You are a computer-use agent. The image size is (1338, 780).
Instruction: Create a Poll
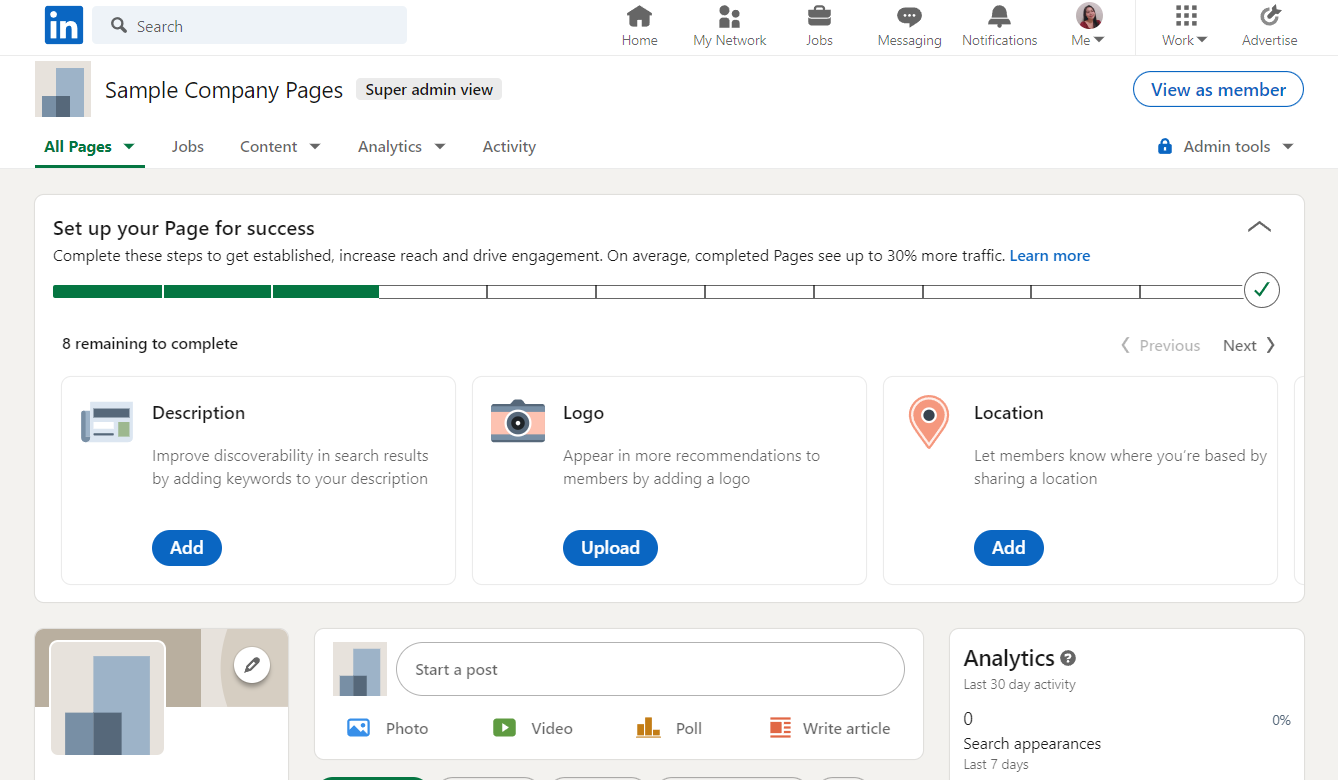[x=669, y=728]
